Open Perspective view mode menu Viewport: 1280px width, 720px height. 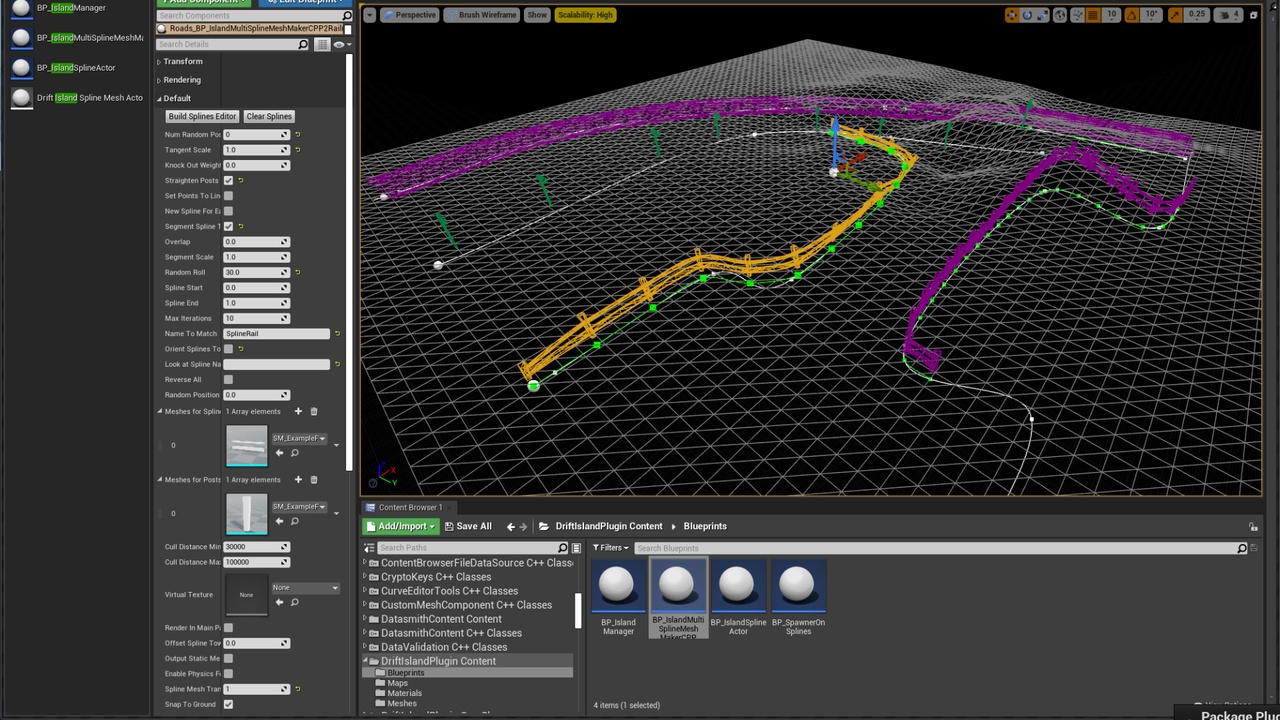(409, 15)
